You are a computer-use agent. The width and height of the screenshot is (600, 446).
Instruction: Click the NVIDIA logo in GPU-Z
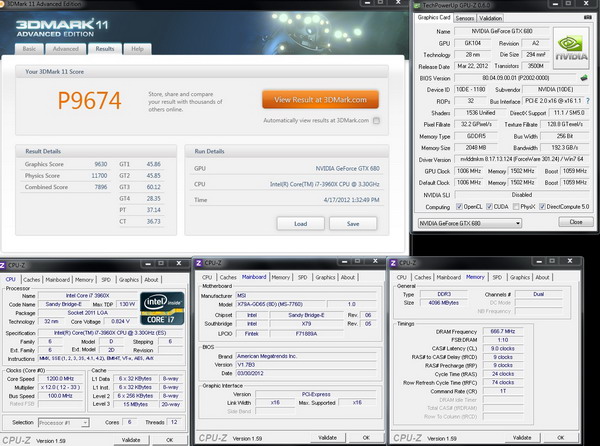pos(571,48)
